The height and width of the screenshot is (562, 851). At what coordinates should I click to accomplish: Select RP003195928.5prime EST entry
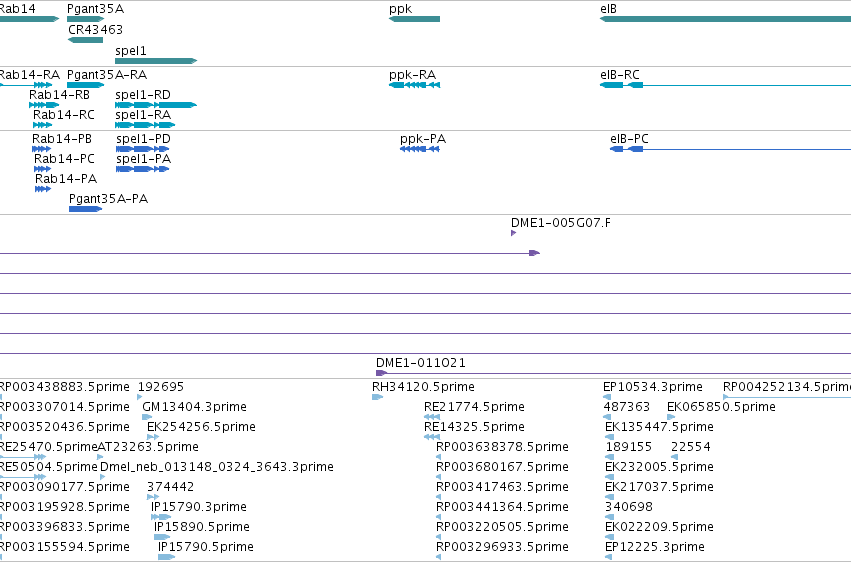65,507
